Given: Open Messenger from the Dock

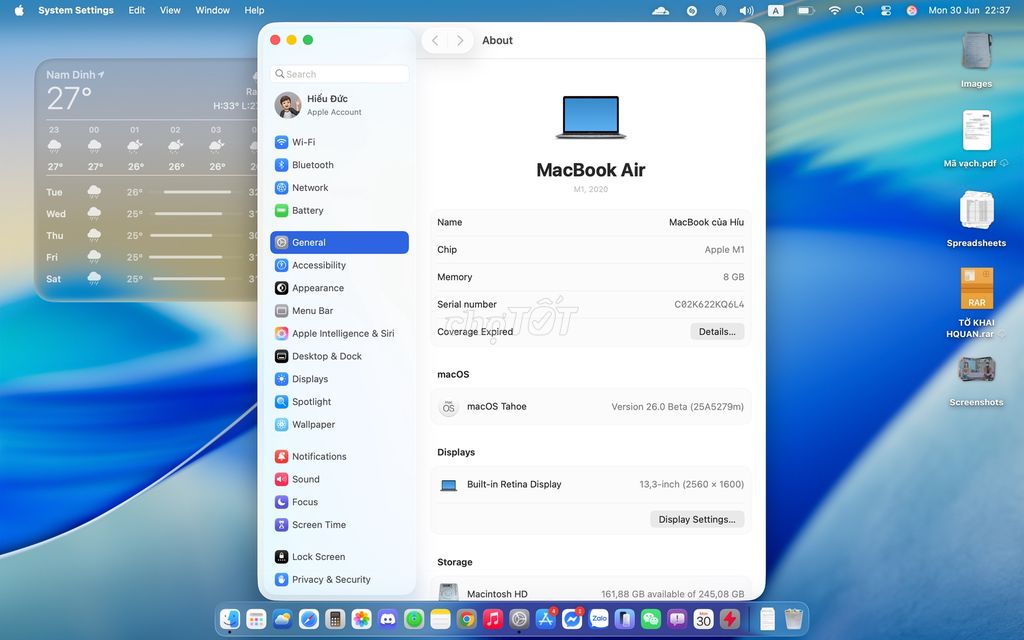Looking at the screenshot, I should click(572, 618).
